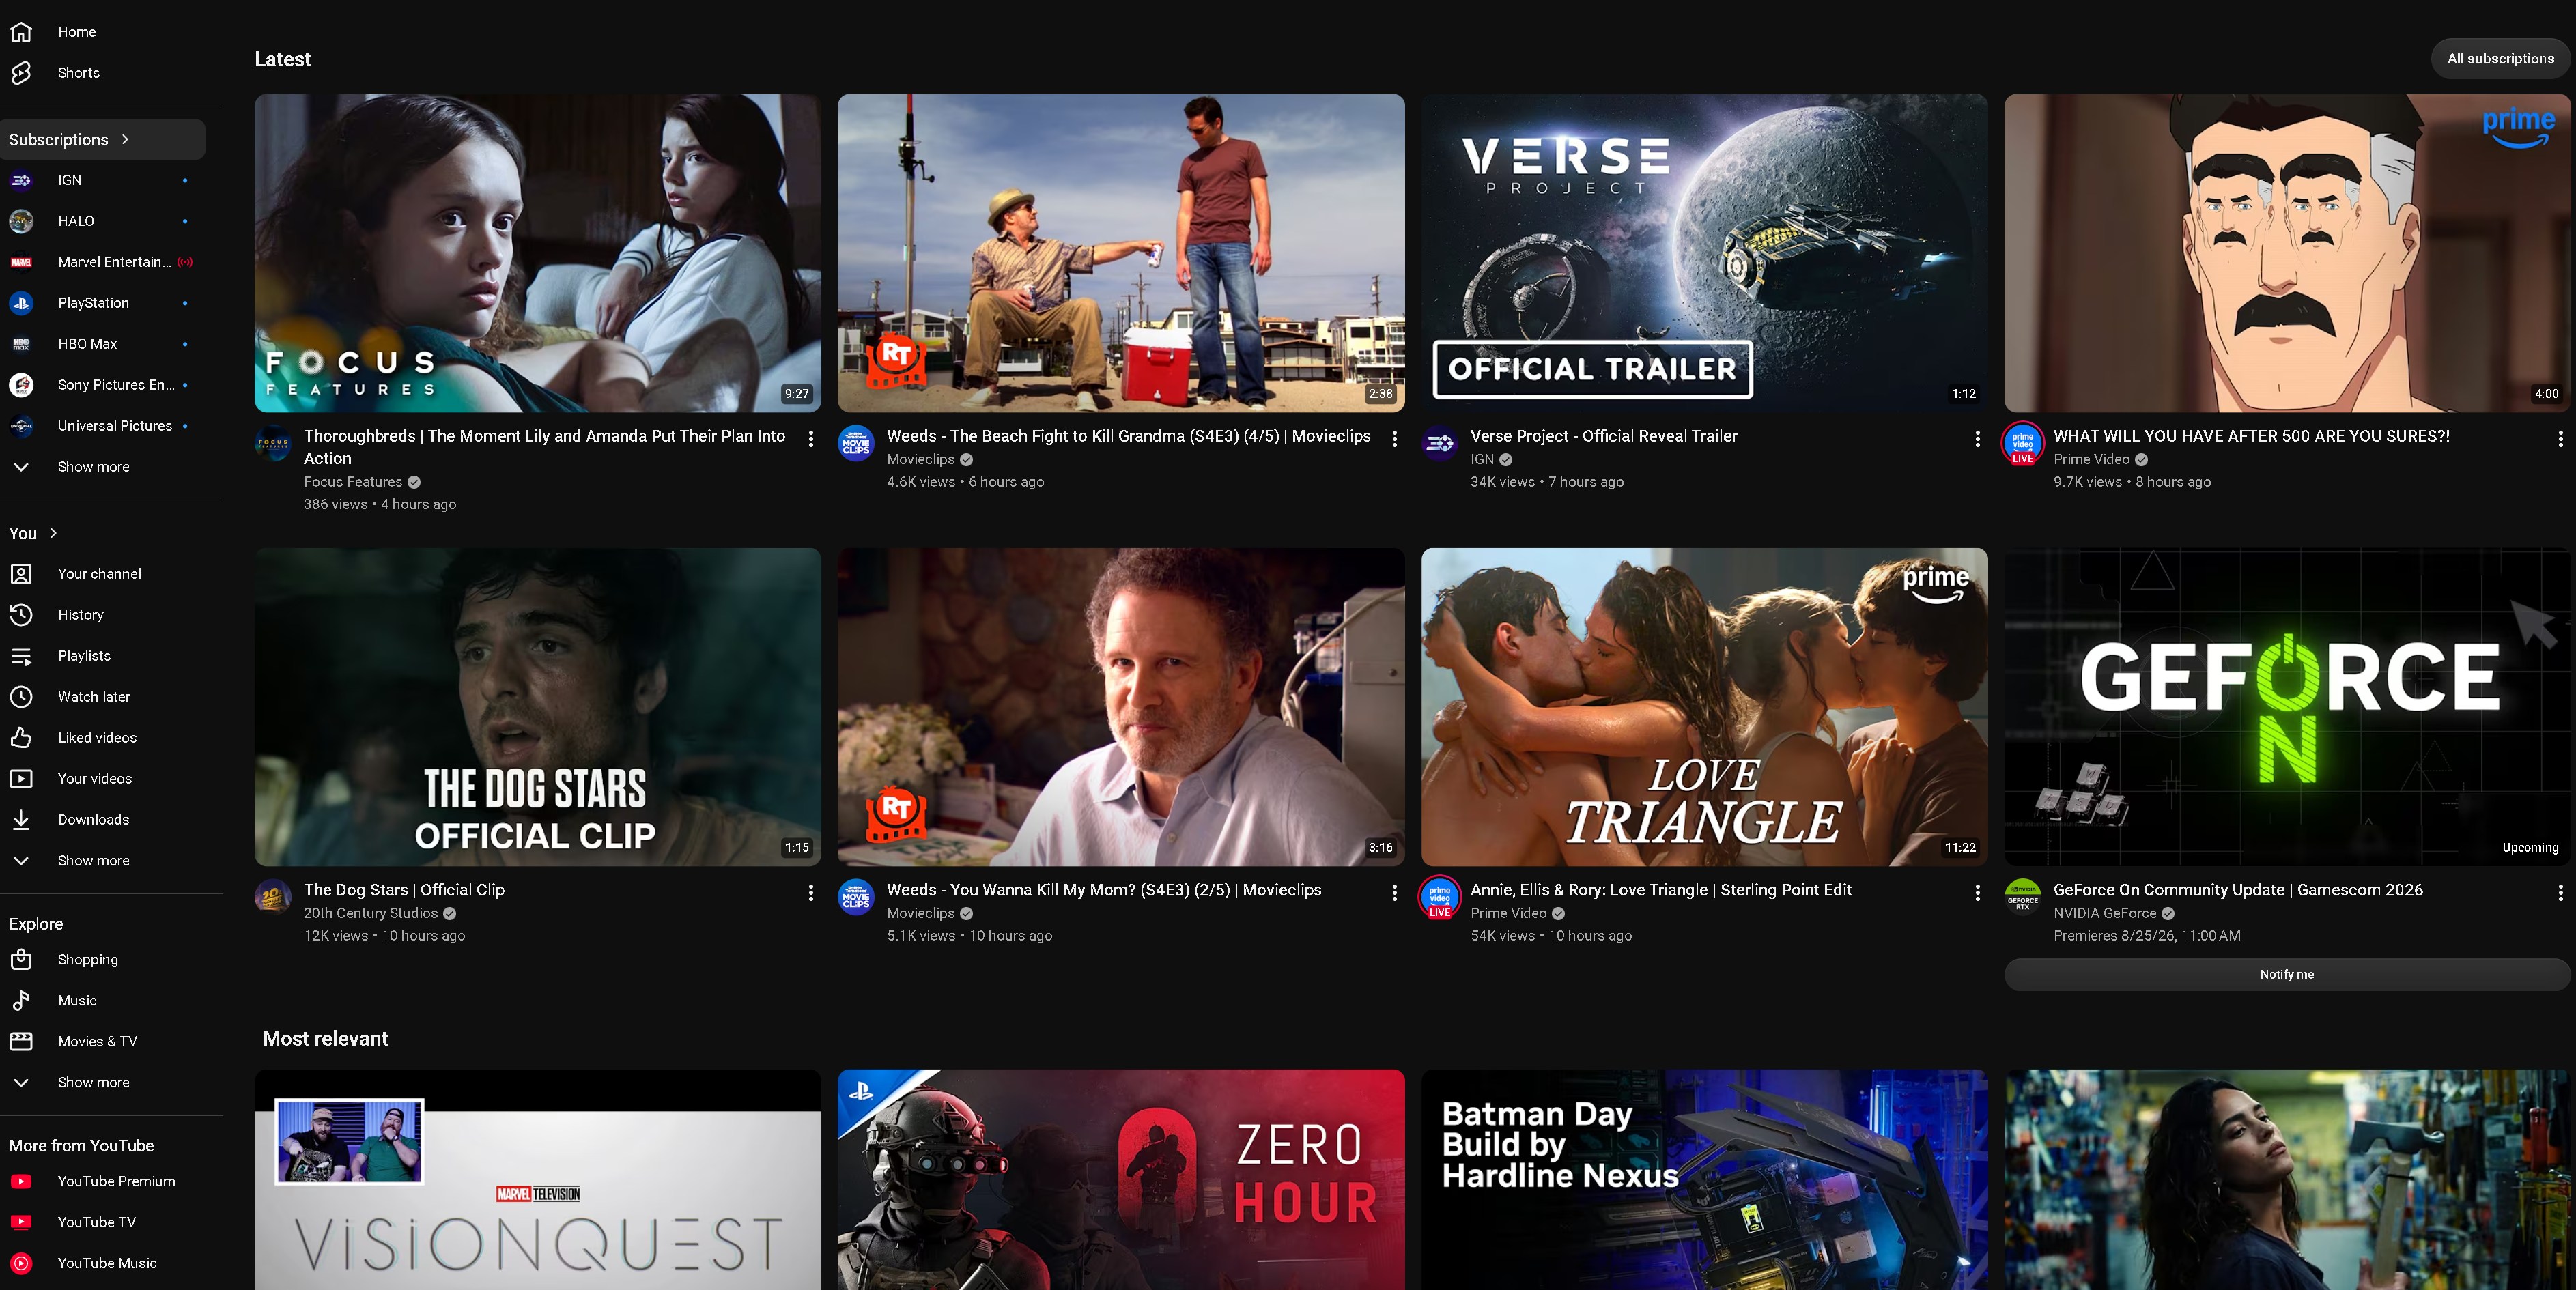Click the Liked videos thumbs-up icon
This screenshot has height=1290, width=2576.
pyautogui.click(x=21, y=738)
